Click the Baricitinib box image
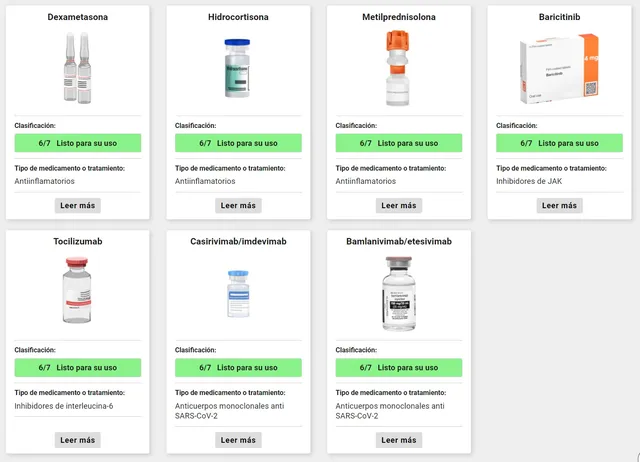Screen dimensions: 640x462 point(559,69)
